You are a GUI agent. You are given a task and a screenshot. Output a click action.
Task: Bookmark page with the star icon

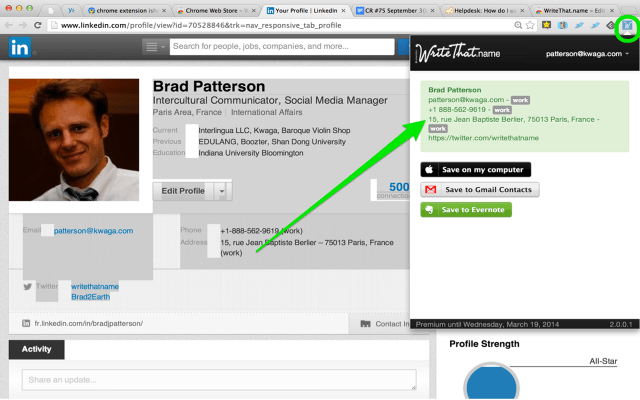[530, 25]
